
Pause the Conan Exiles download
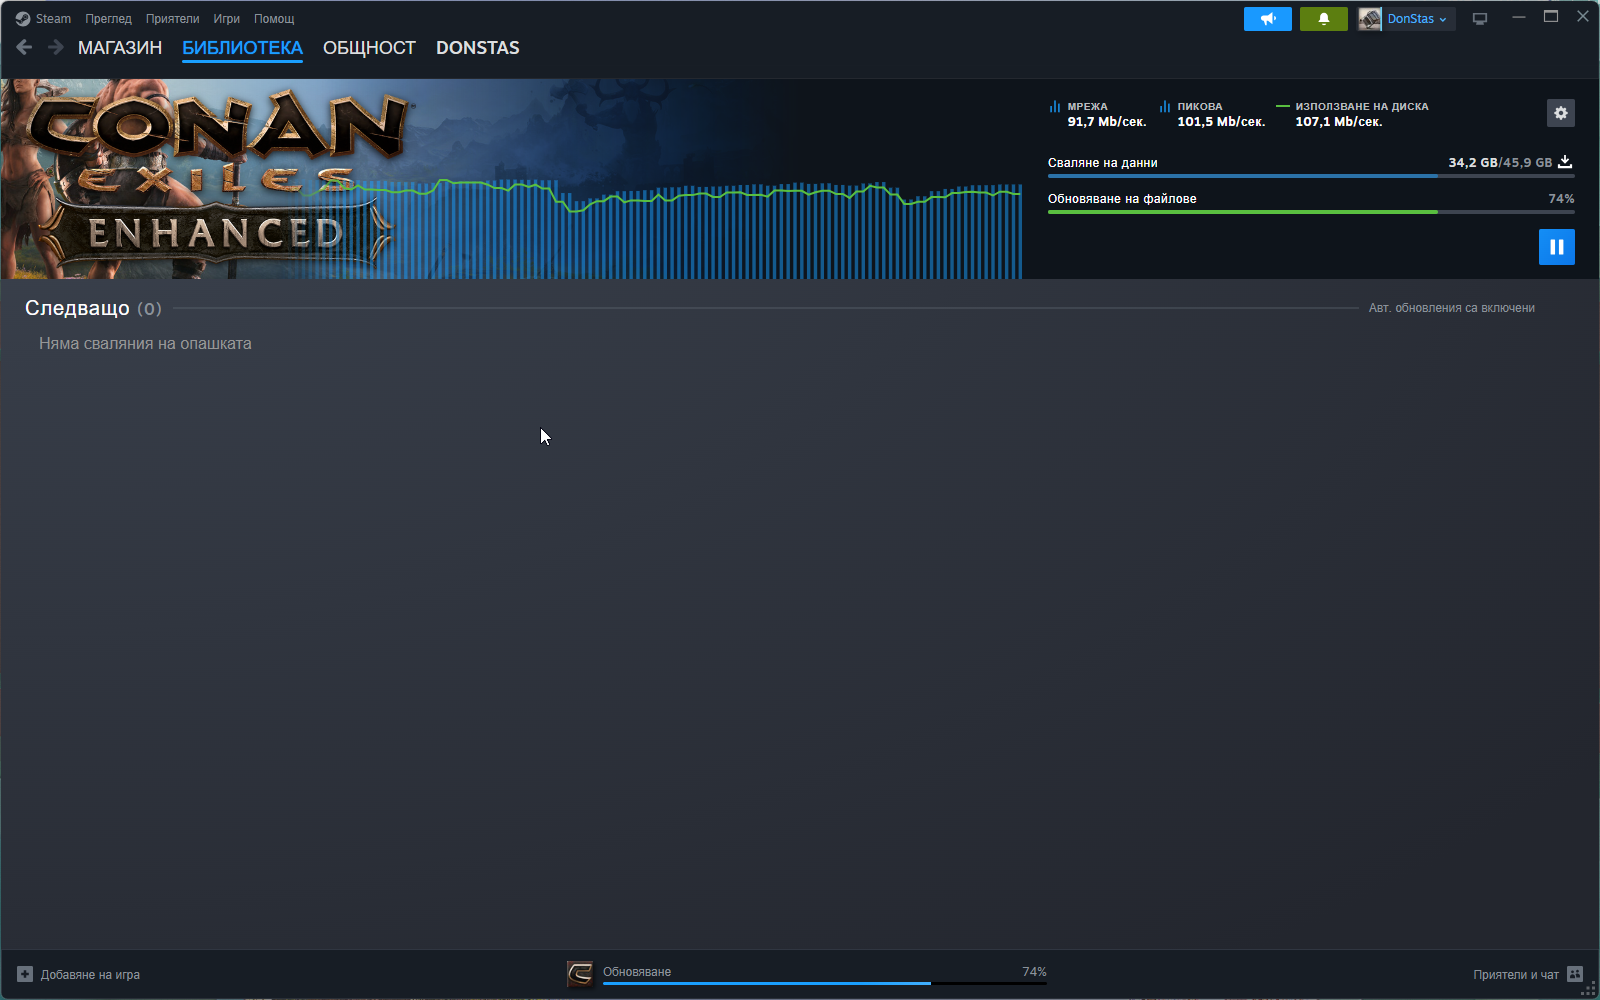coord(1557,247)
